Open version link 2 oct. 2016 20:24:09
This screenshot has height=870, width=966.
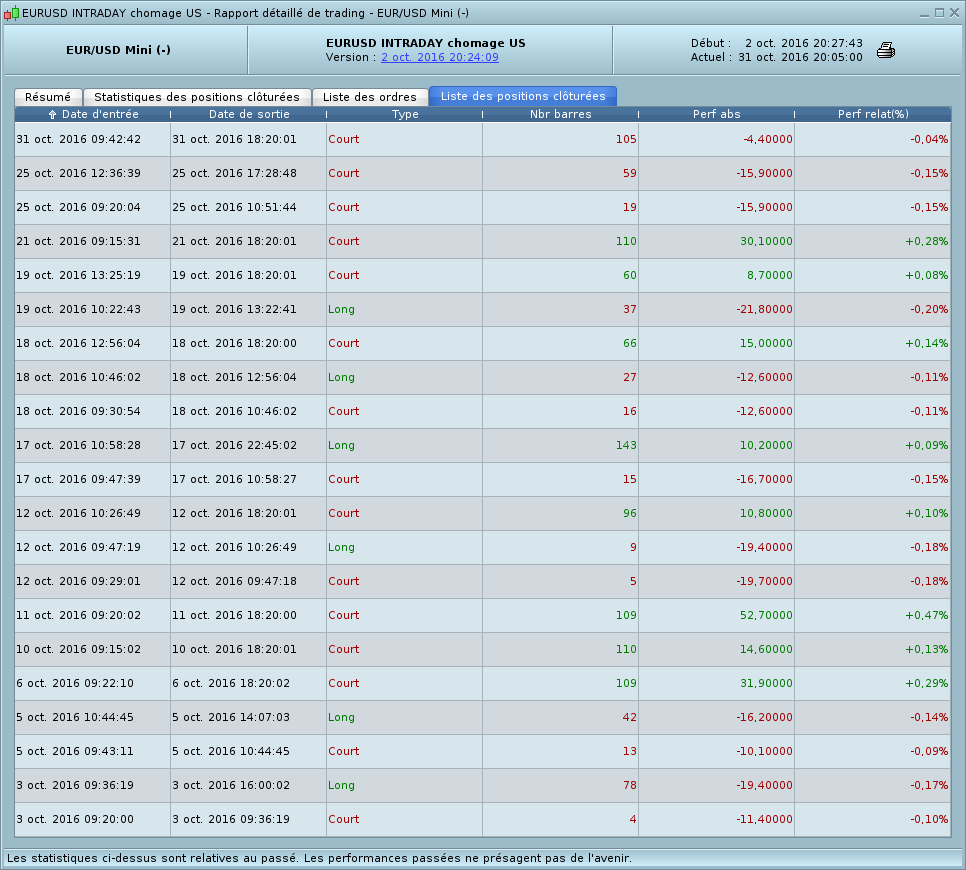(x=440, y=57)
